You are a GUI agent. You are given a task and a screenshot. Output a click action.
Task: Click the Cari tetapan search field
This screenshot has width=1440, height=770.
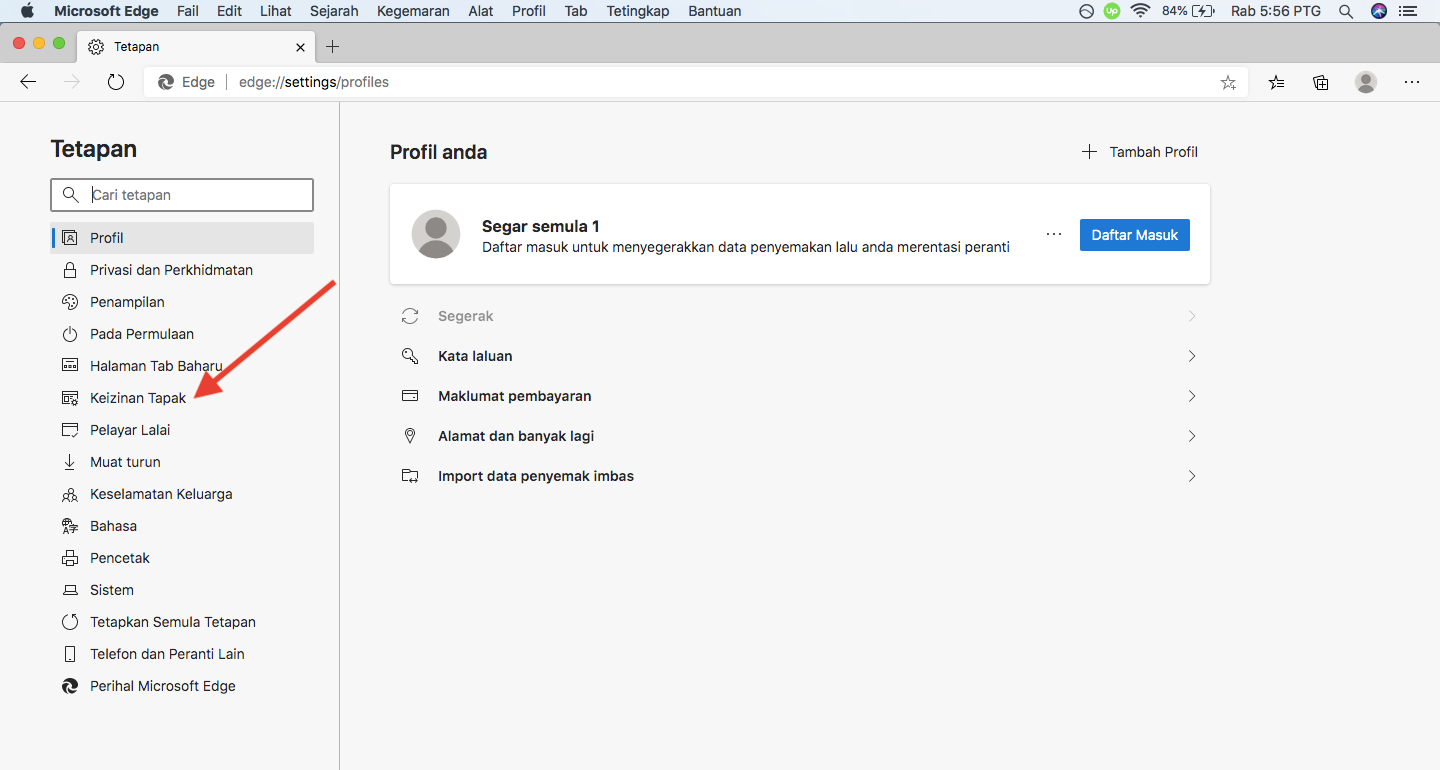click(195, 195)
